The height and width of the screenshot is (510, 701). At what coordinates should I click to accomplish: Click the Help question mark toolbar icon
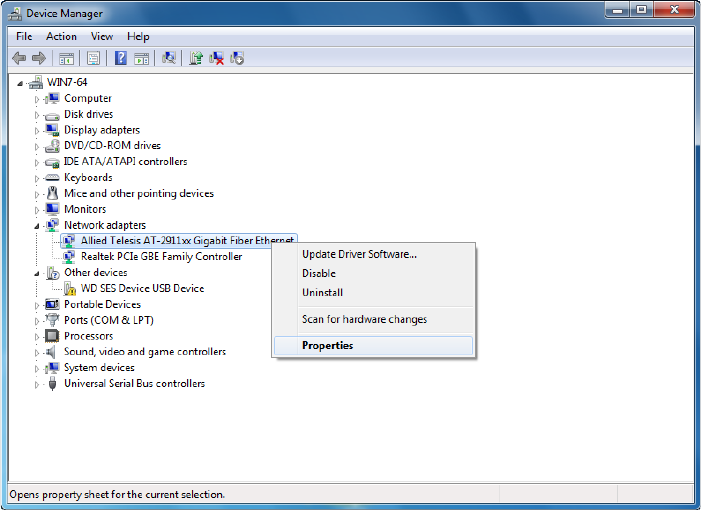pyautogui.click(x=121, y=58)
